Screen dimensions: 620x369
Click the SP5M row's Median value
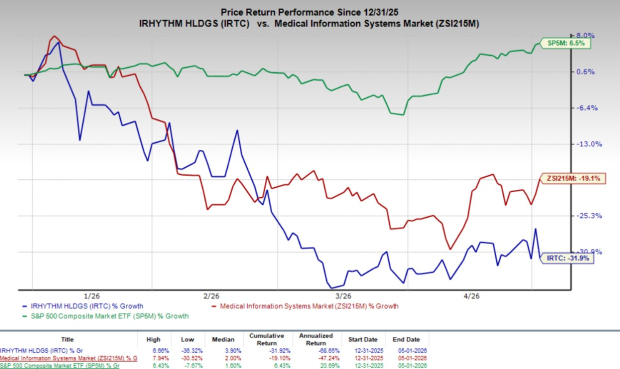coord(232,366)
